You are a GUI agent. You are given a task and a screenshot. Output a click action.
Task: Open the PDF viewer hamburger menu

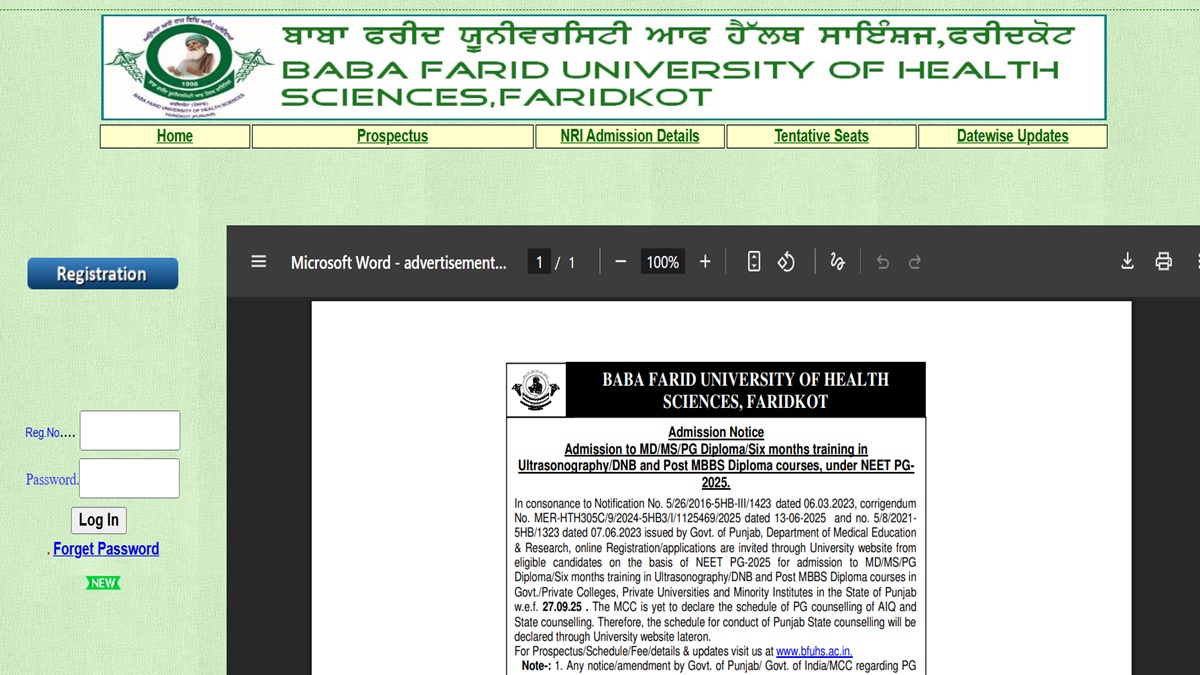click(258, 261)
